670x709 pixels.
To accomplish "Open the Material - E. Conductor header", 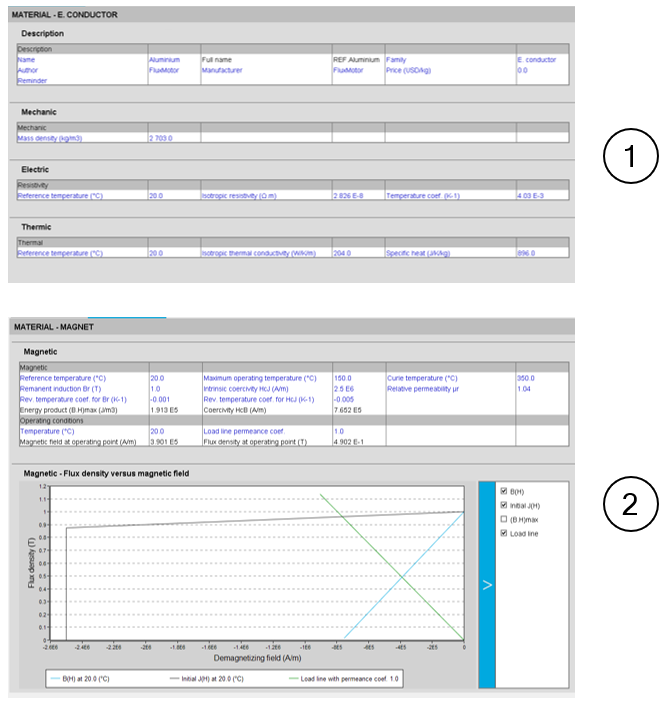I will 65,15.
